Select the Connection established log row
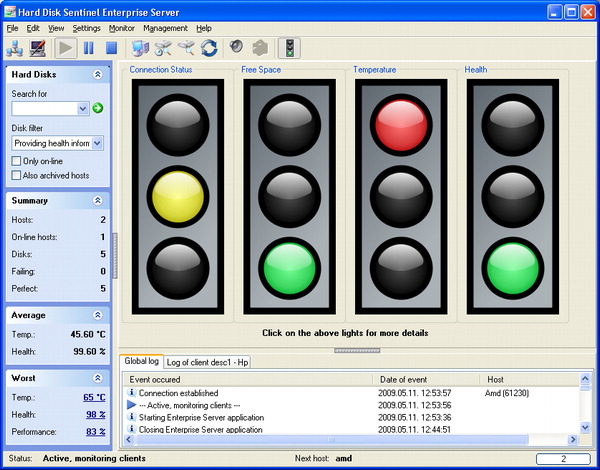The height and width of the screenshot is (470, 600). [x=351, y=393]
